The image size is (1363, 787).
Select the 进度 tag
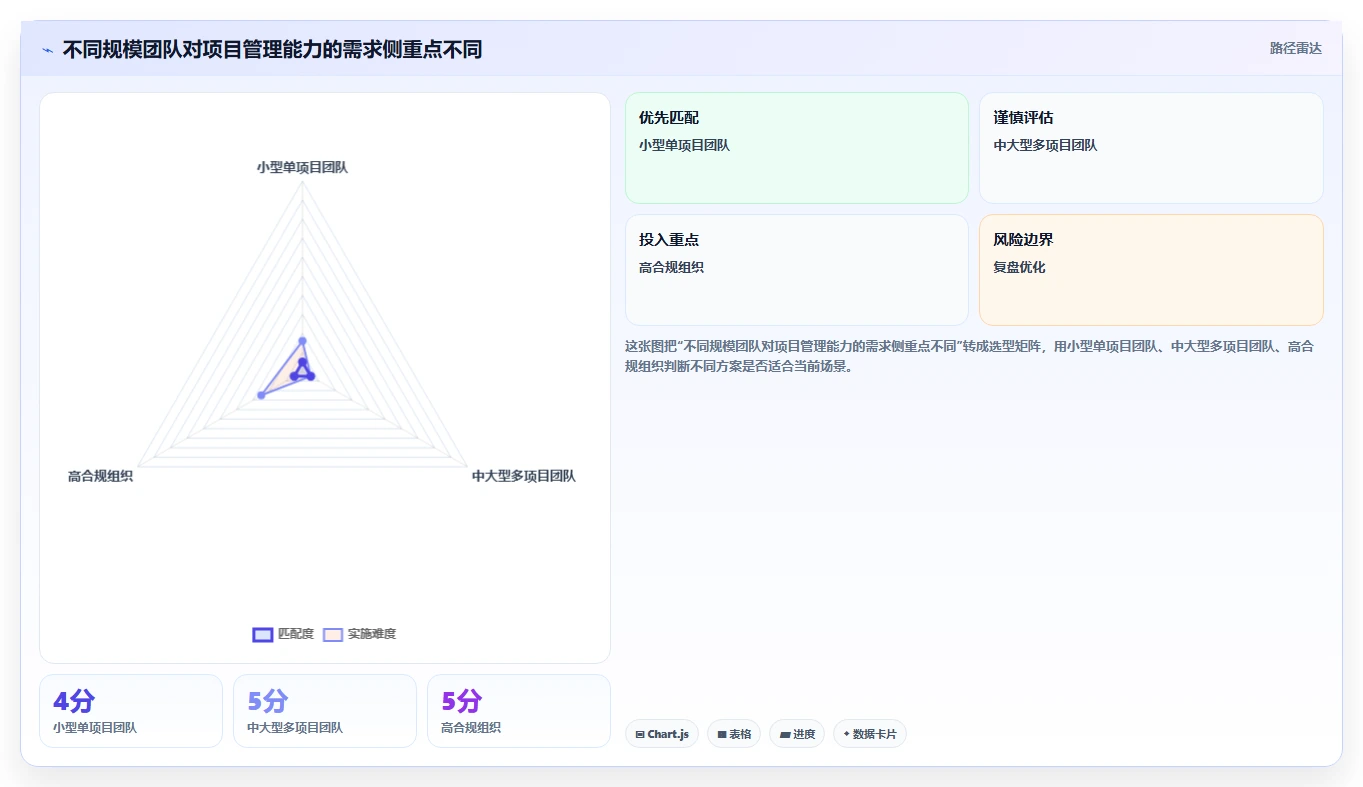point(797,734)
